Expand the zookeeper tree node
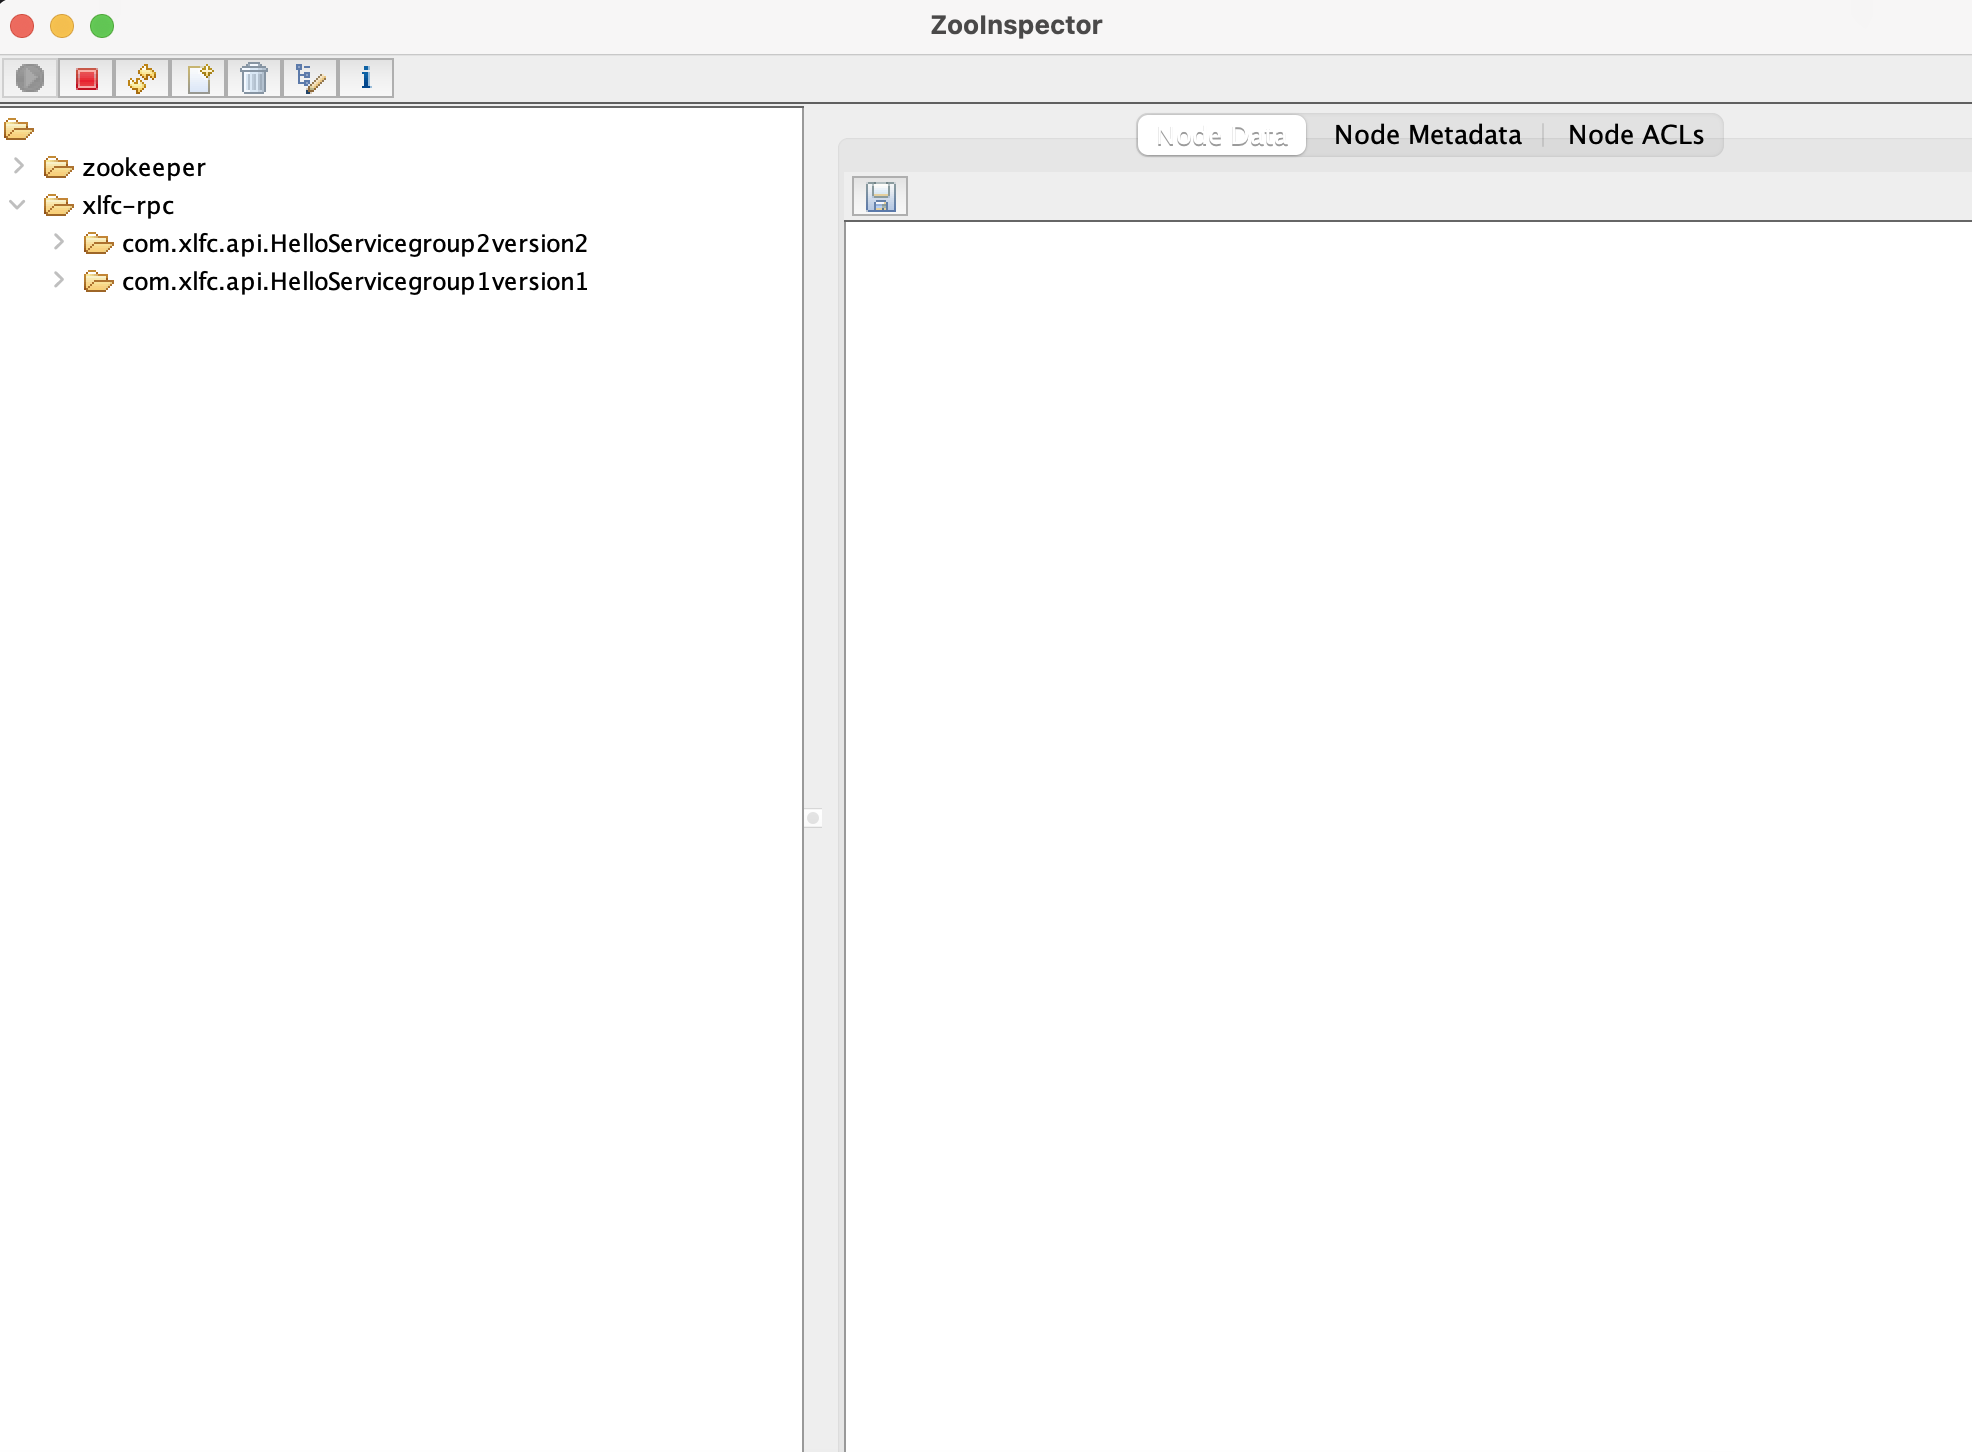 pos(18,166)
